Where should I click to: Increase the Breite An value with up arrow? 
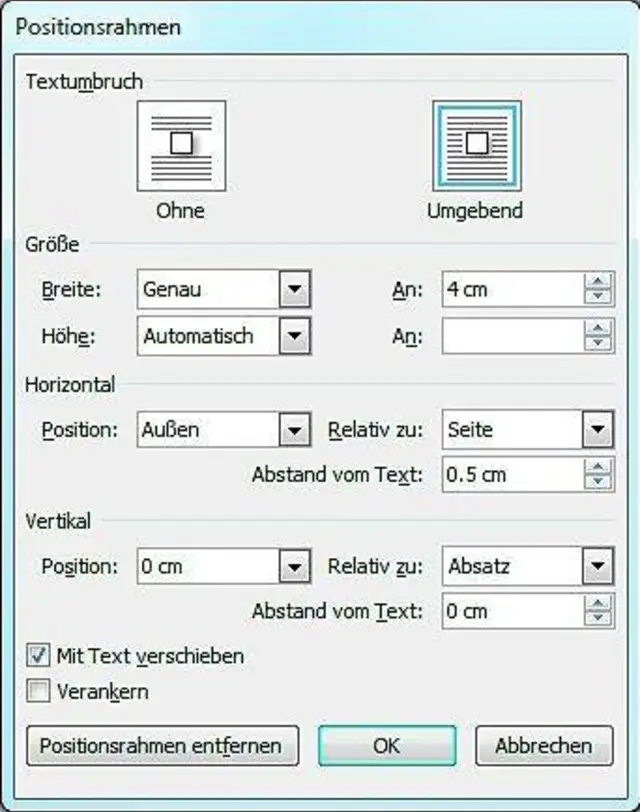click(x=598, y=283)
